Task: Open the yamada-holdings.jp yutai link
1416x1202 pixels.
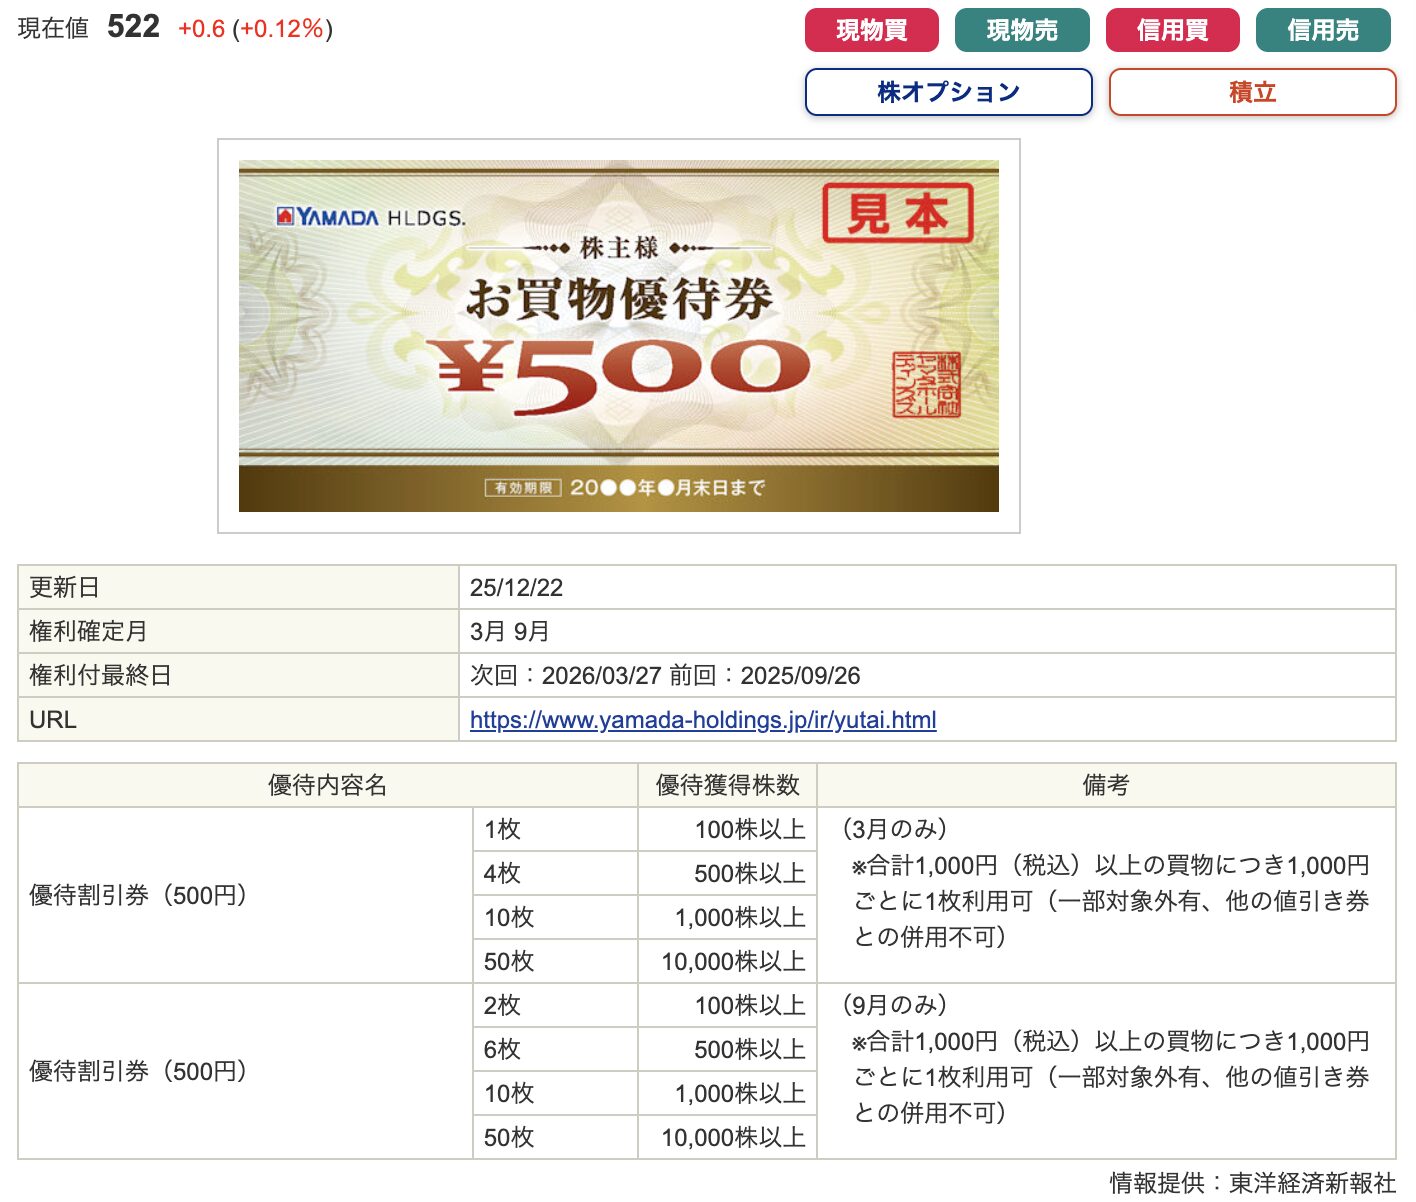Action: pos(703,720)
